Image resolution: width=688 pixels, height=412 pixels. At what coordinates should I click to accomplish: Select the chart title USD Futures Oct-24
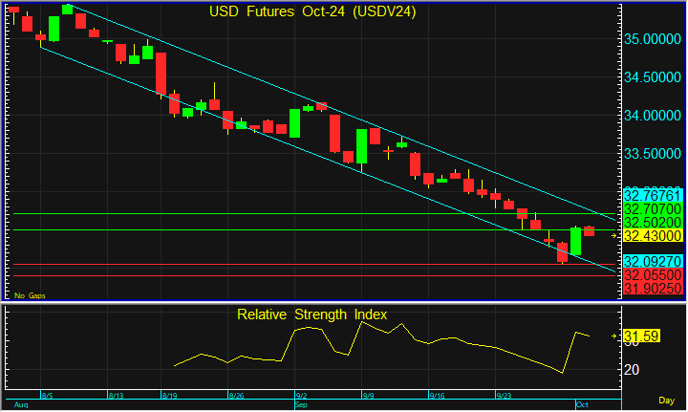pos(312,12)
